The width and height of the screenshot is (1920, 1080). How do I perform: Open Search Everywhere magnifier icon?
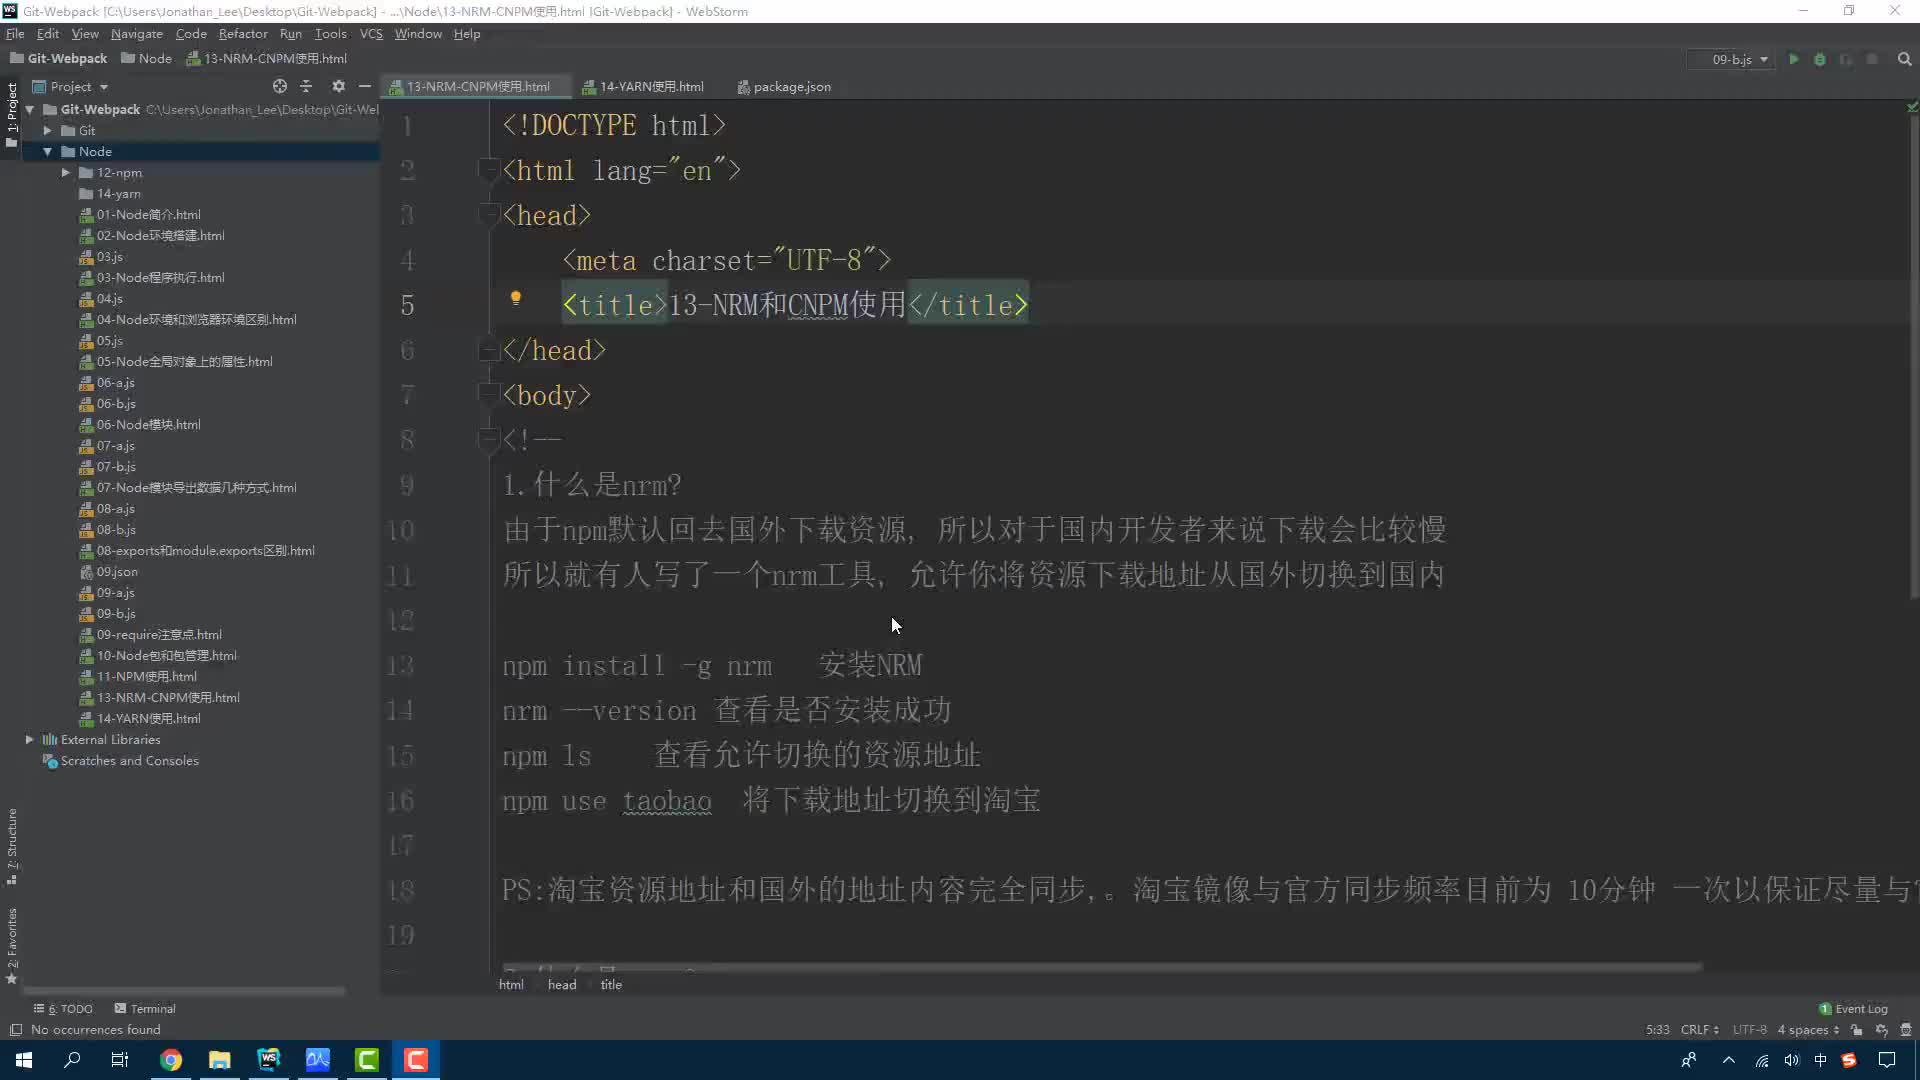click(x=1905, y=59)
